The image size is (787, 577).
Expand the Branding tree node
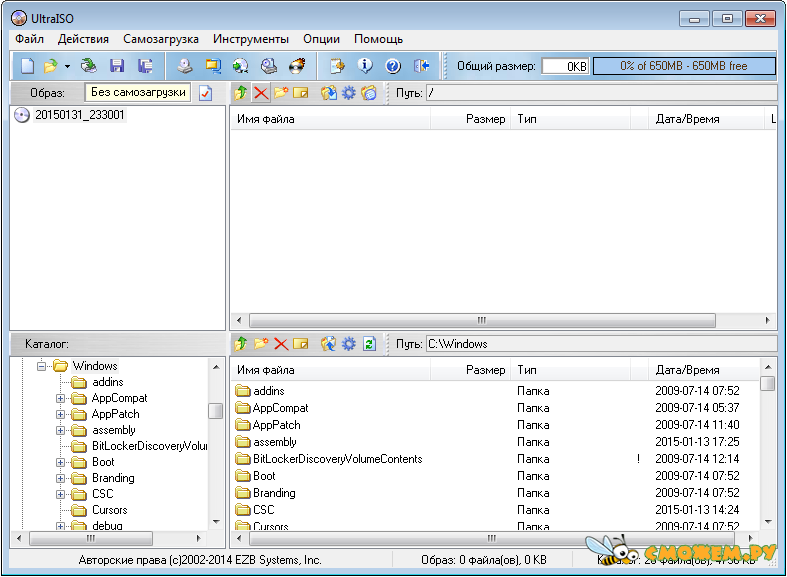[60, 478]
